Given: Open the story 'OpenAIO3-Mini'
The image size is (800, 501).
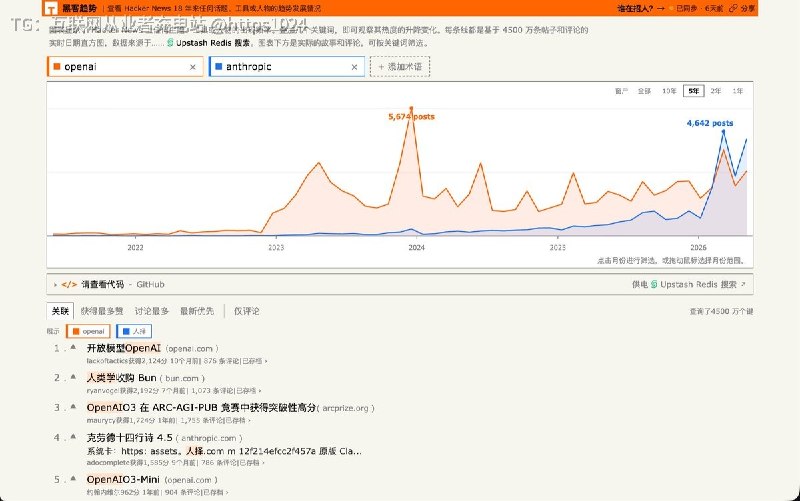Looking at the screenshot, I should [123, 480].
